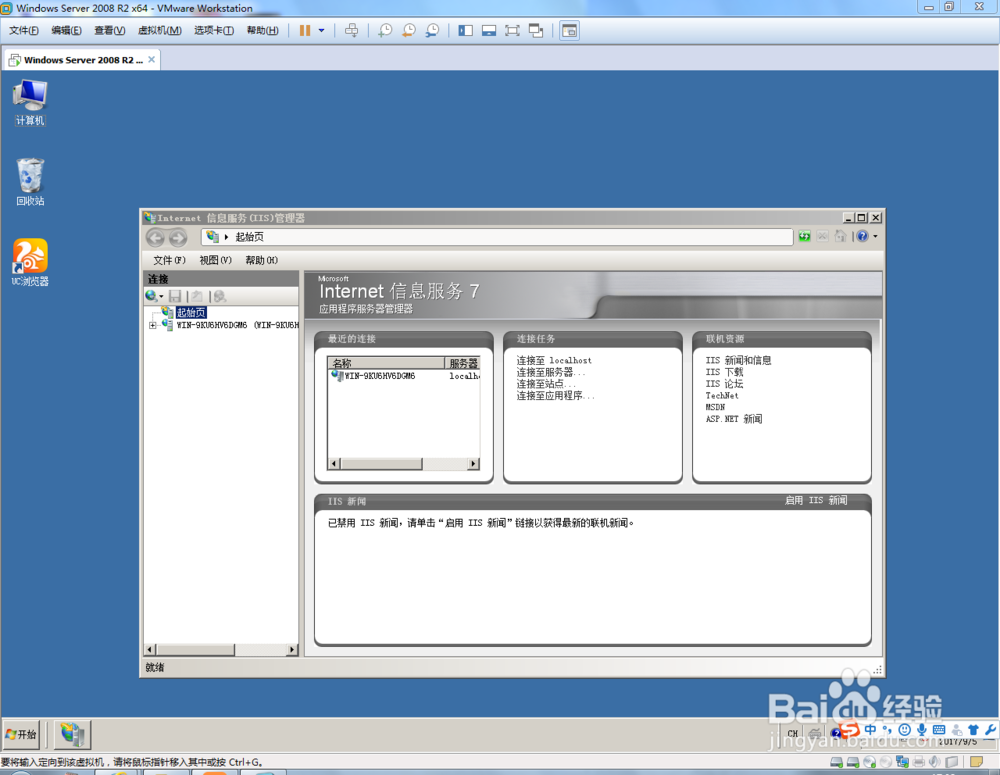The width and height of the screenshot is (1000, 775).
Task: Open VMware 帮助(H) menu
Action: click(x=263, y=31)
